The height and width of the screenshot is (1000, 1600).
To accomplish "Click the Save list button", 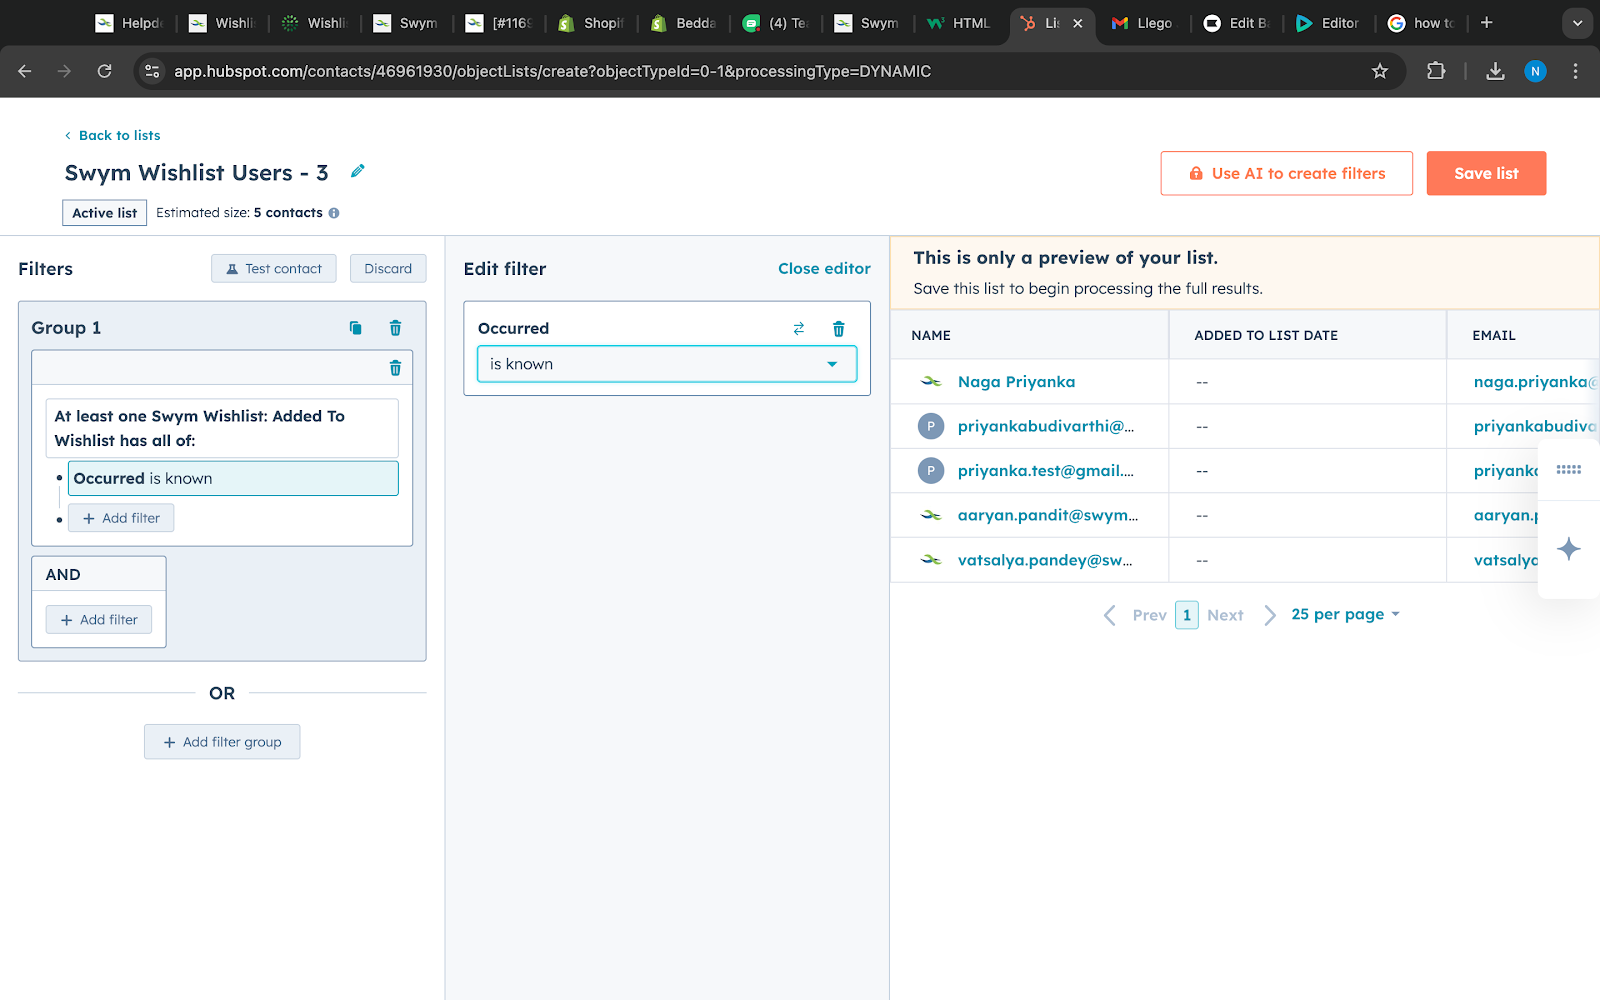I will click(1486, 173).
